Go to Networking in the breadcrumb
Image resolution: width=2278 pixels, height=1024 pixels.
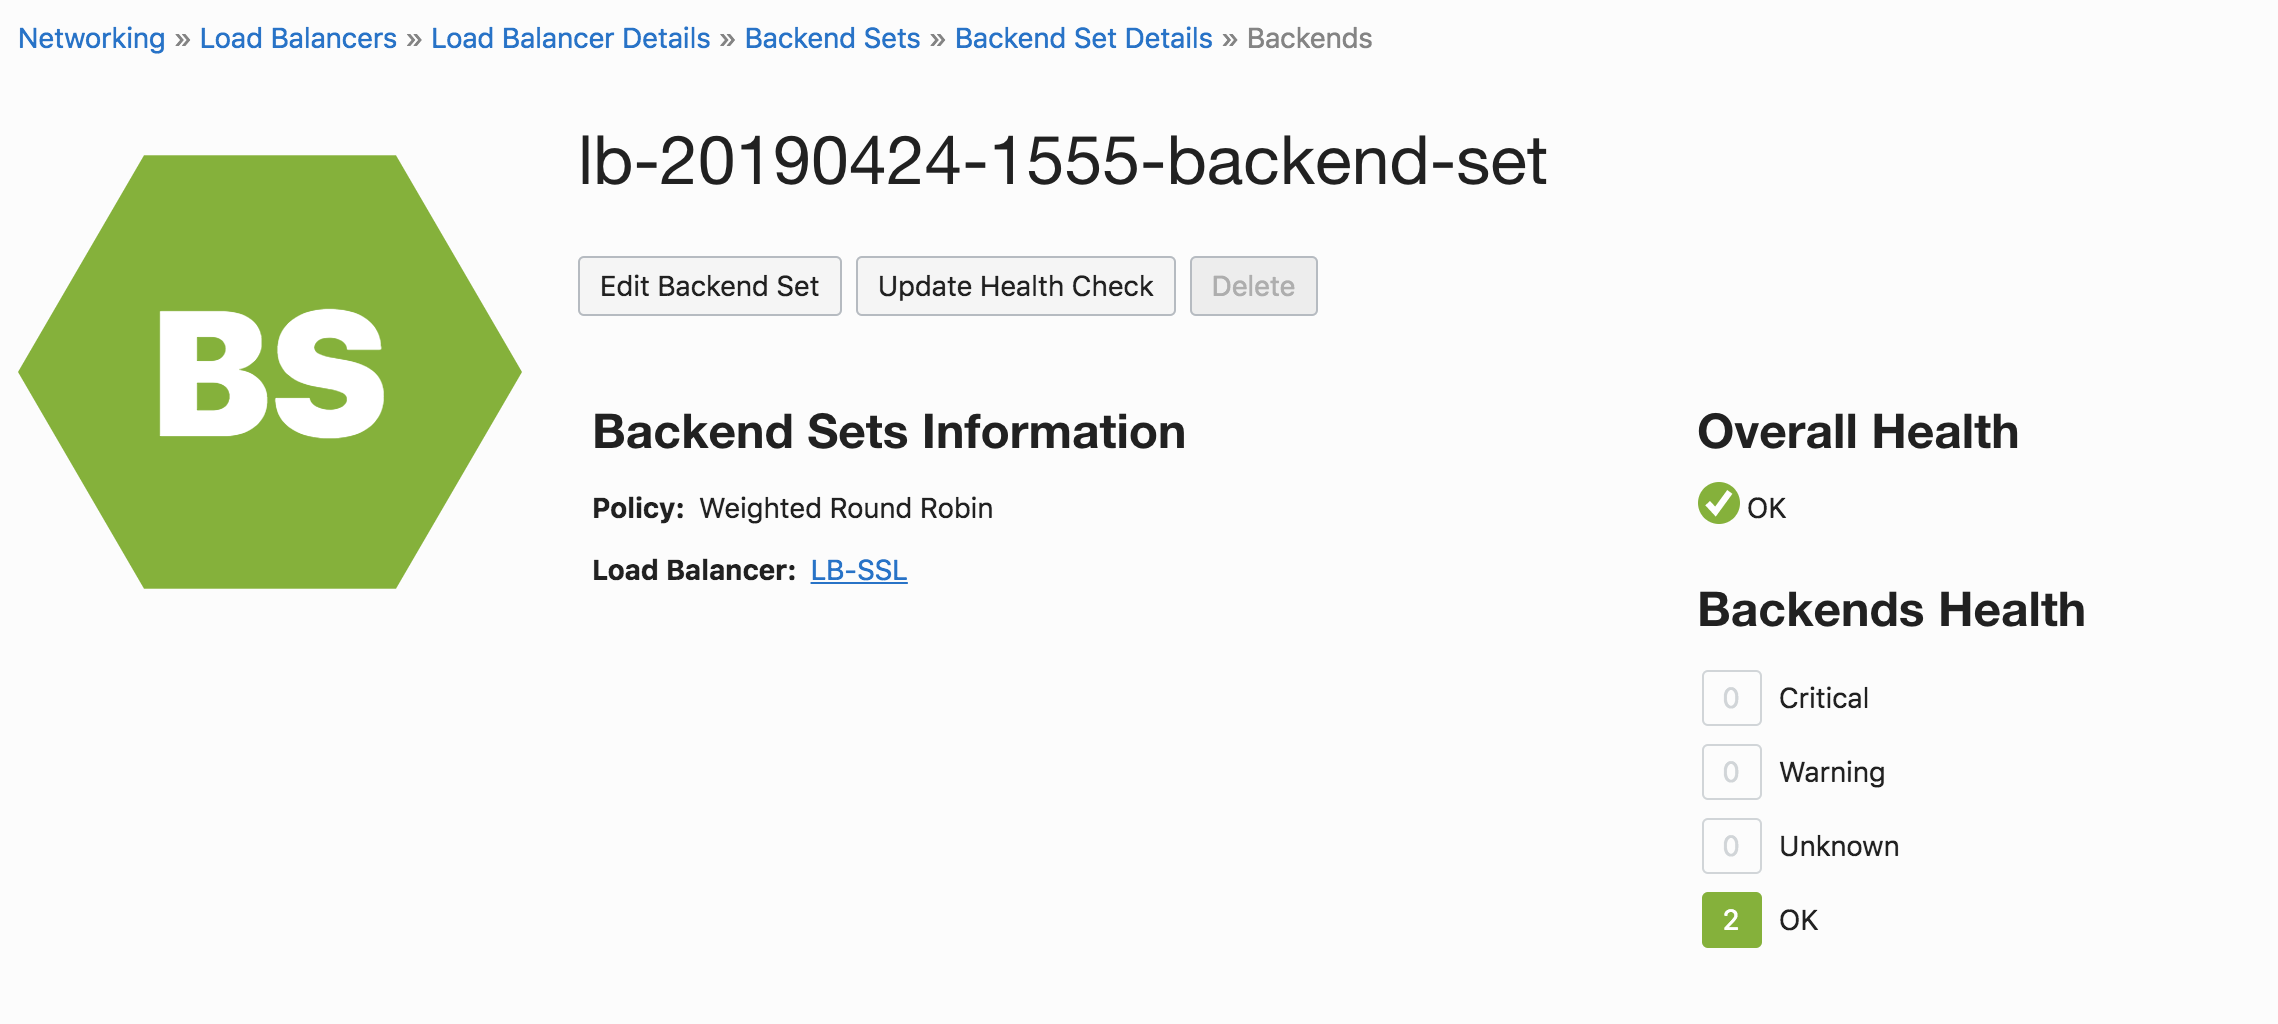click(x=91, y=38)
